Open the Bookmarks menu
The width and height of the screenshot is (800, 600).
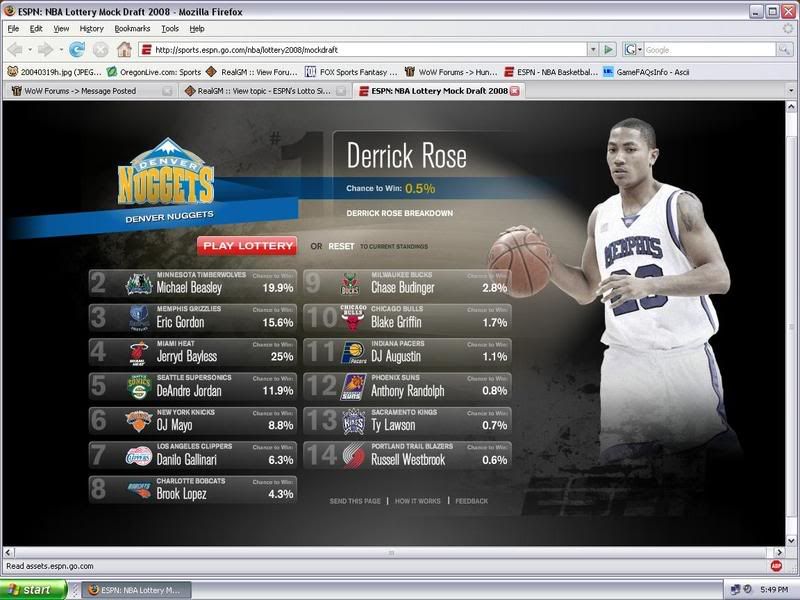pos(132,29)
